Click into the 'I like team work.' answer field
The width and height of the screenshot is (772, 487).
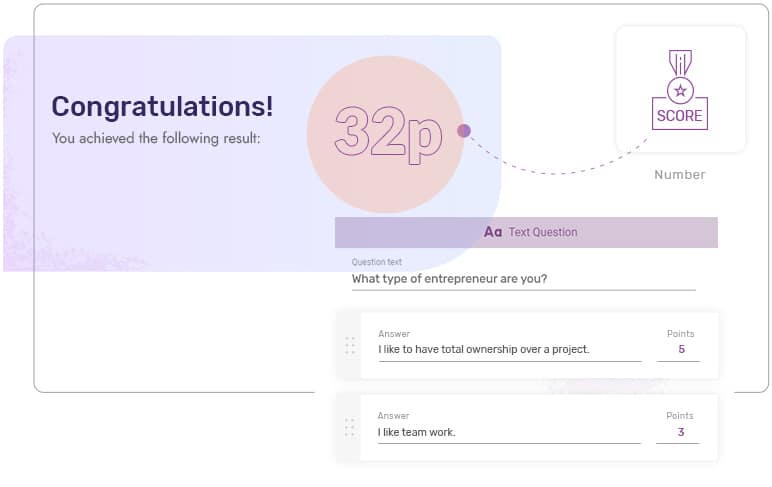(508, 432)
